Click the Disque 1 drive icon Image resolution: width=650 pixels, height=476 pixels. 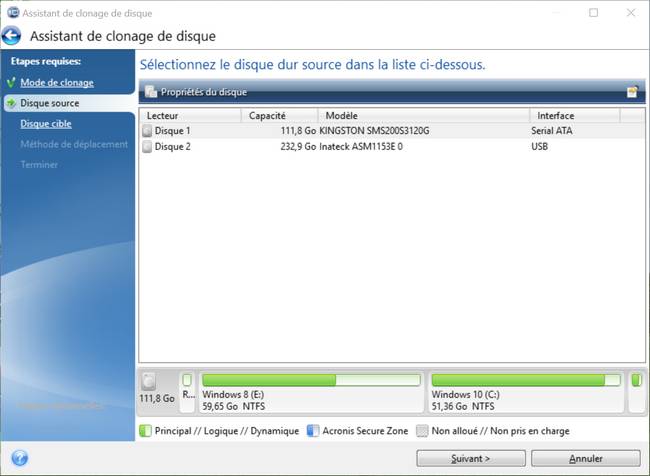click(147, 131)
